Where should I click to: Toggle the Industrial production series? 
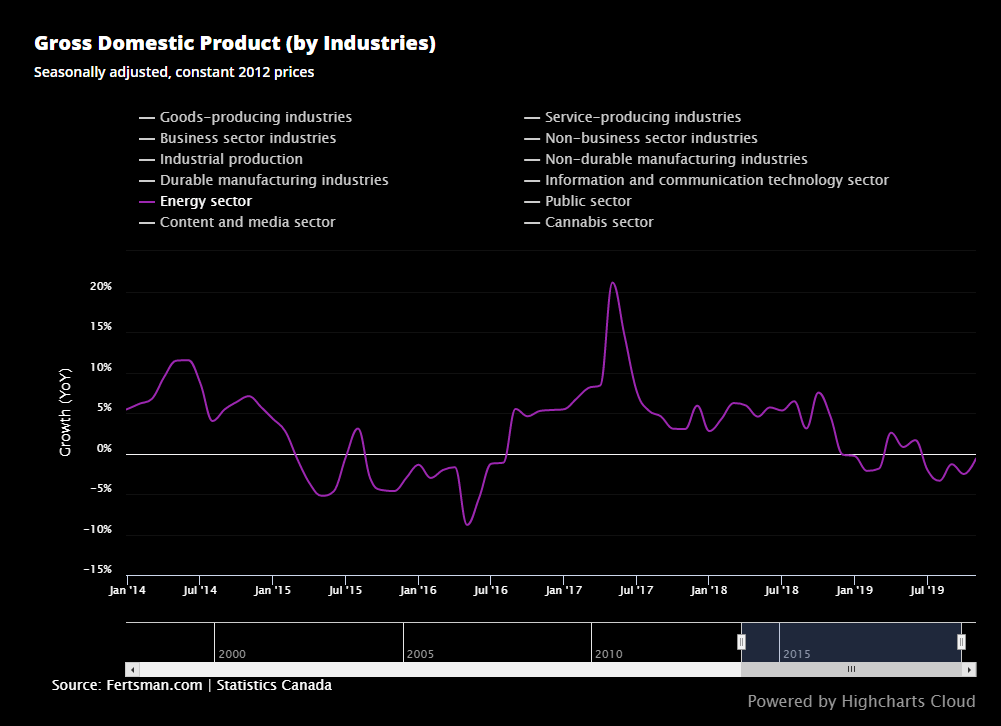[x=232, y=159]
